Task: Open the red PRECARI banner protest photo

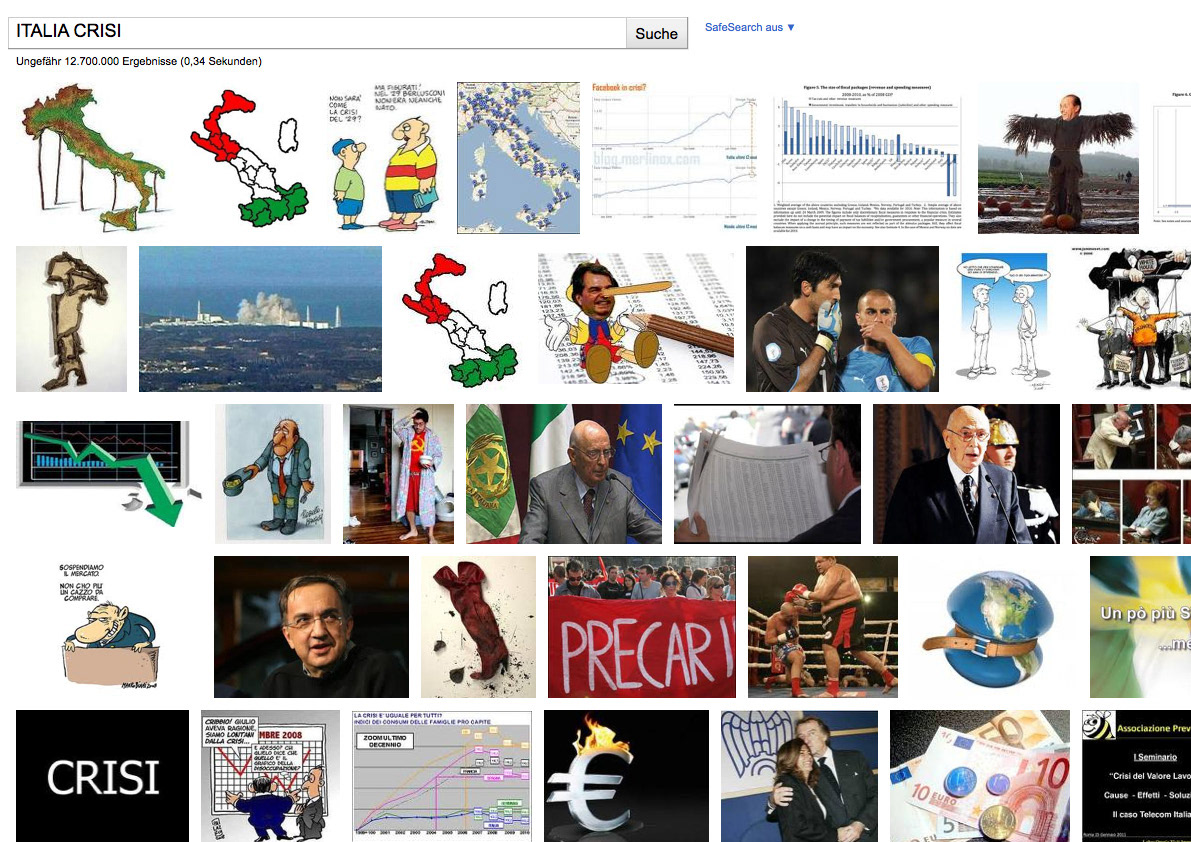Action: (642, 626)
